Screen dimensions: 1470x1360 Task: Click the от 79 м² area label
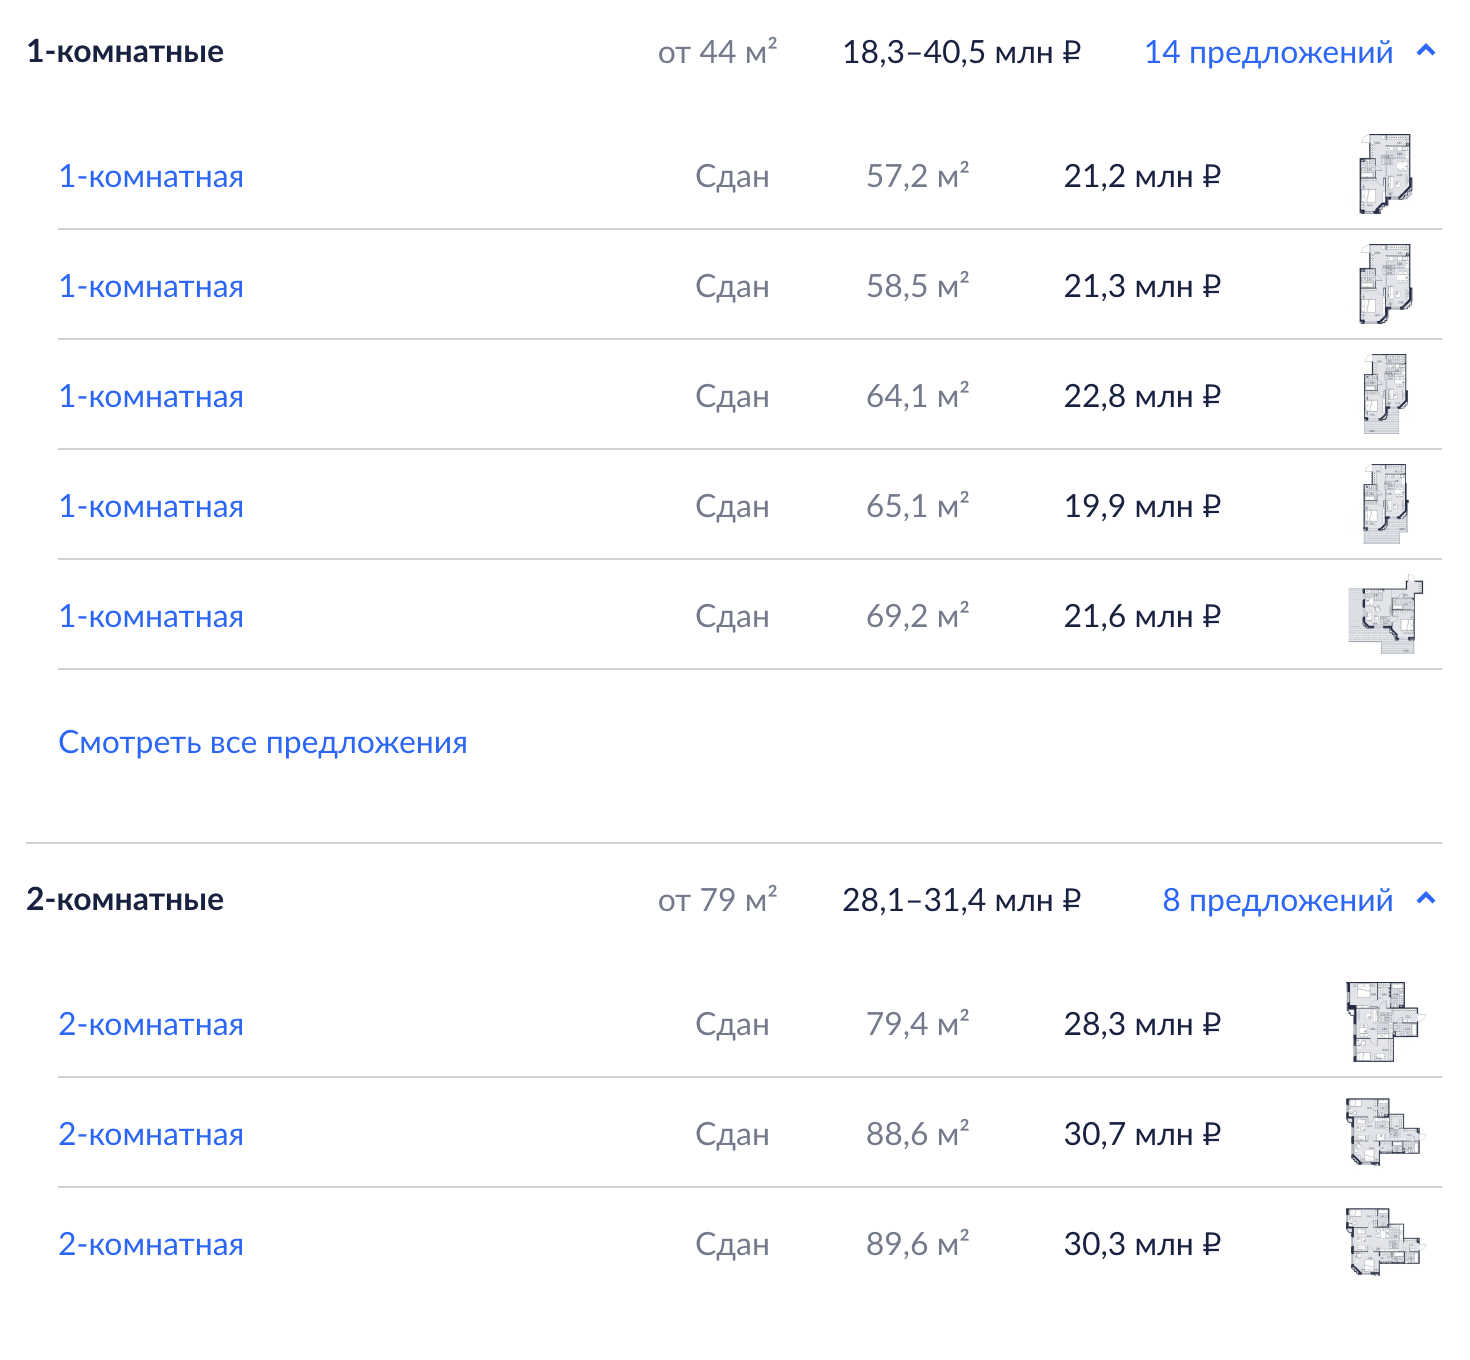718,899
